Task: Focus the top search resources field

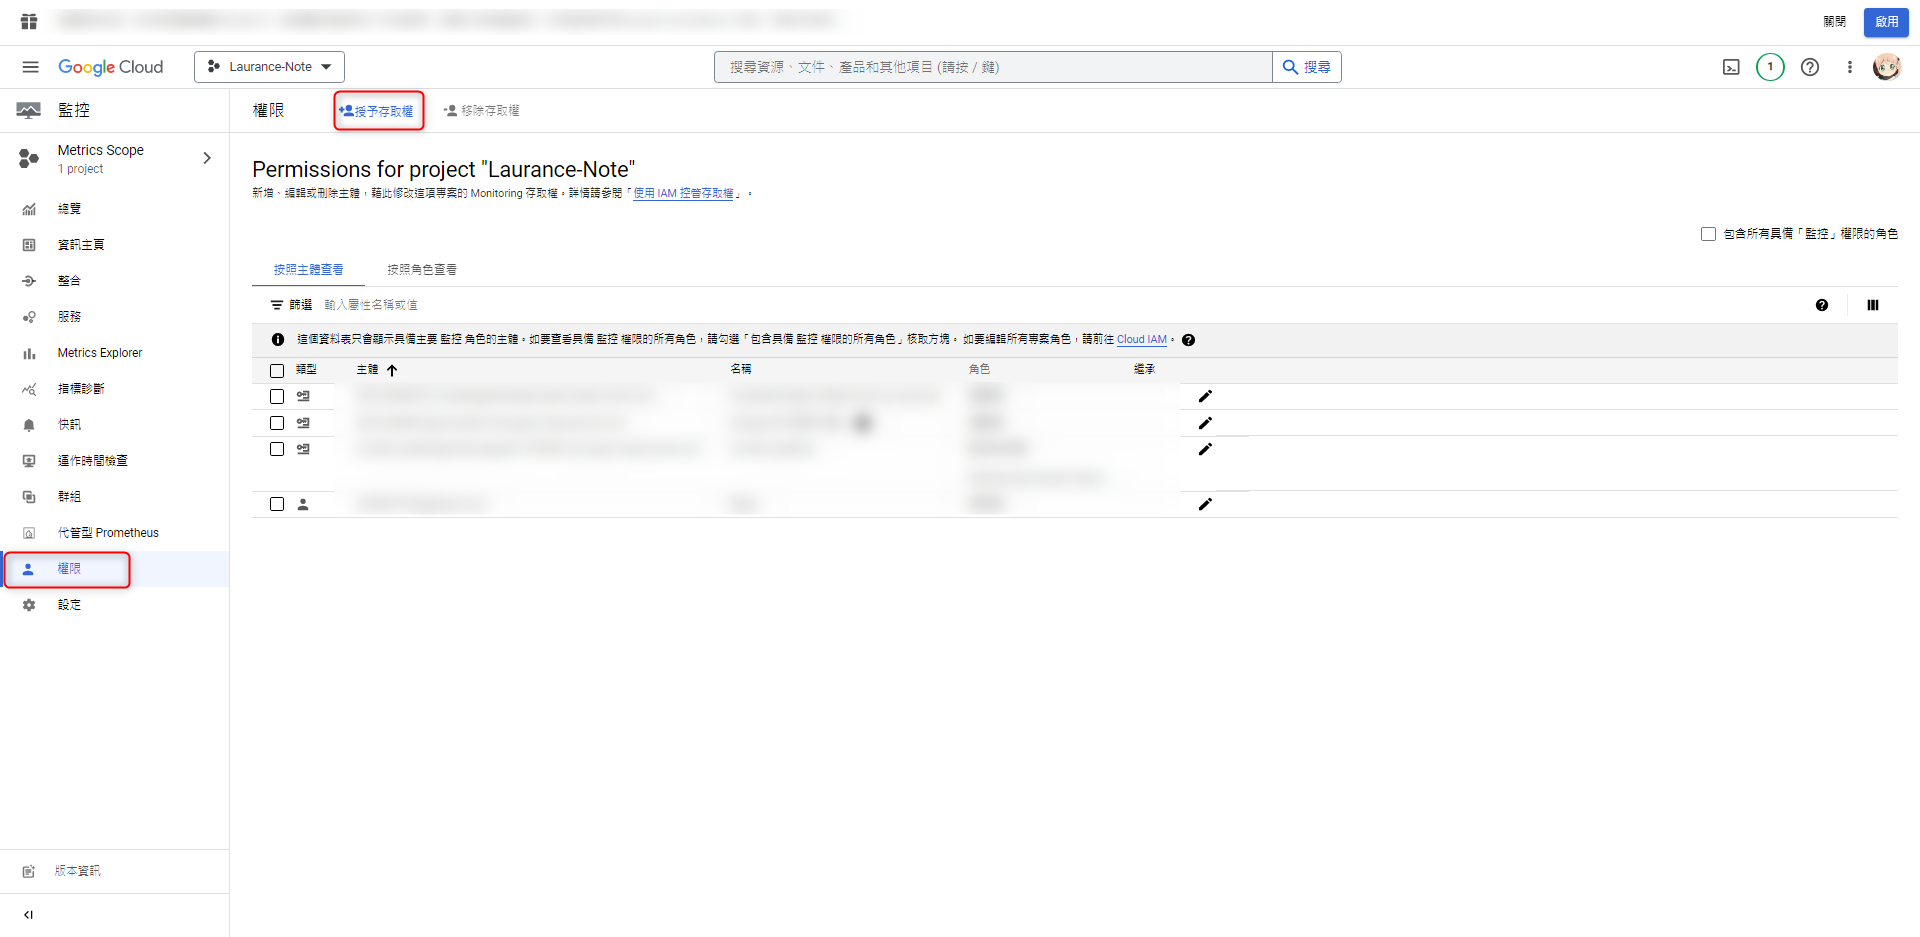Action: (993, 67)
